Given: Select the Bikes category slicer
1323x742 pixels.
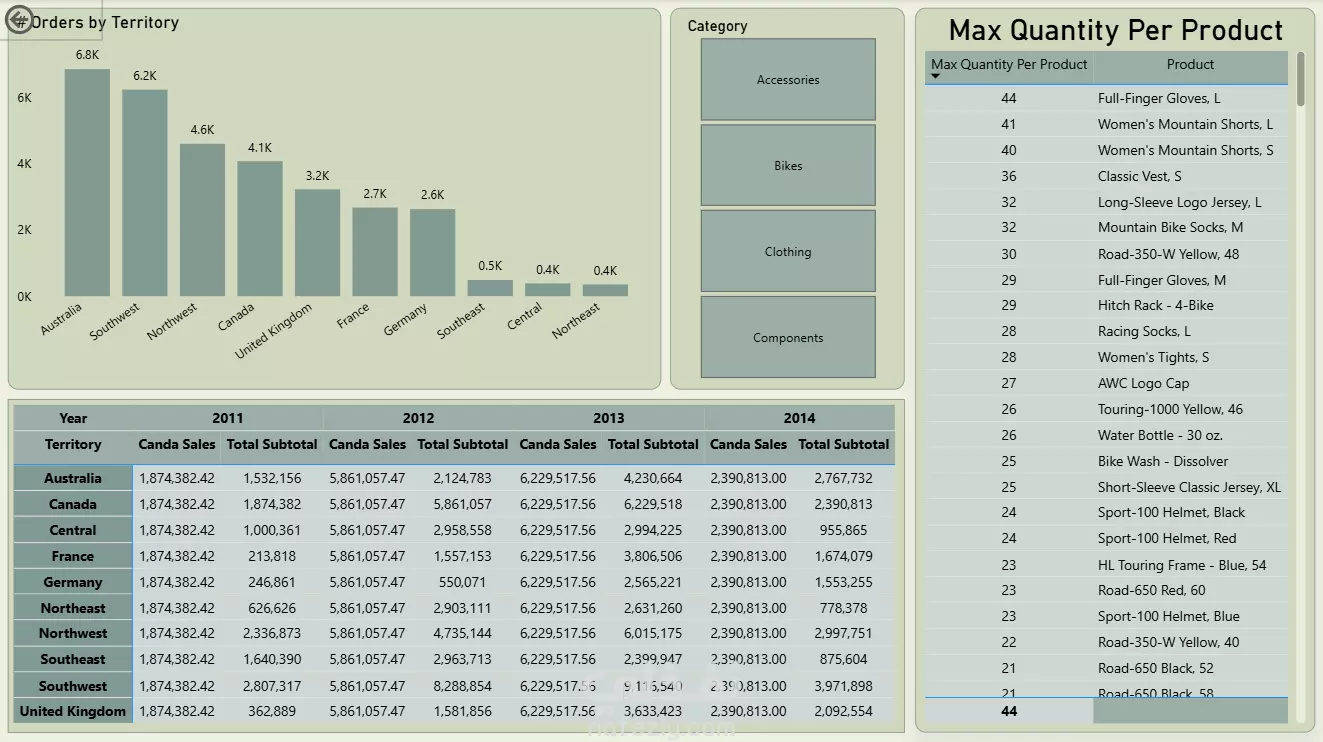Looking at the screenshot, I should pyautogui.click(x=788, y=166).
